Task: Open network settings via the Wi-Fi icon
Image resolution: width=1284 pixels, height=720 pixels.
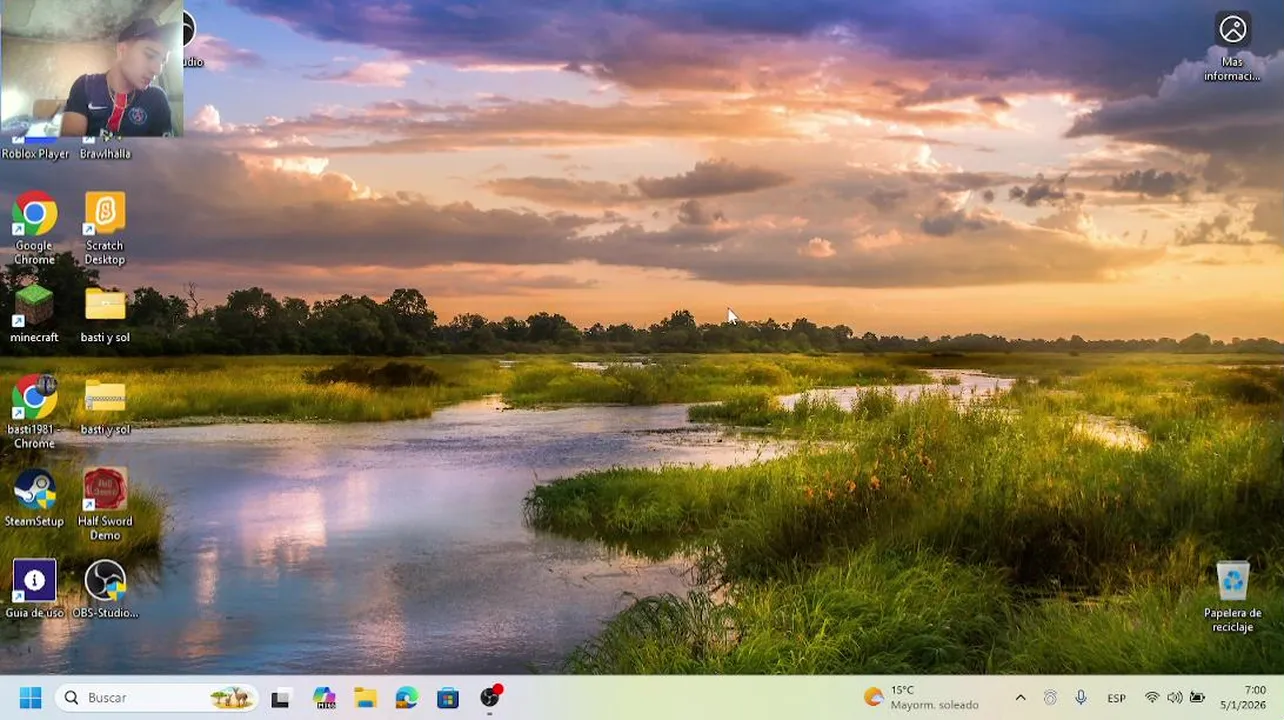Action: click(1152, 698)
